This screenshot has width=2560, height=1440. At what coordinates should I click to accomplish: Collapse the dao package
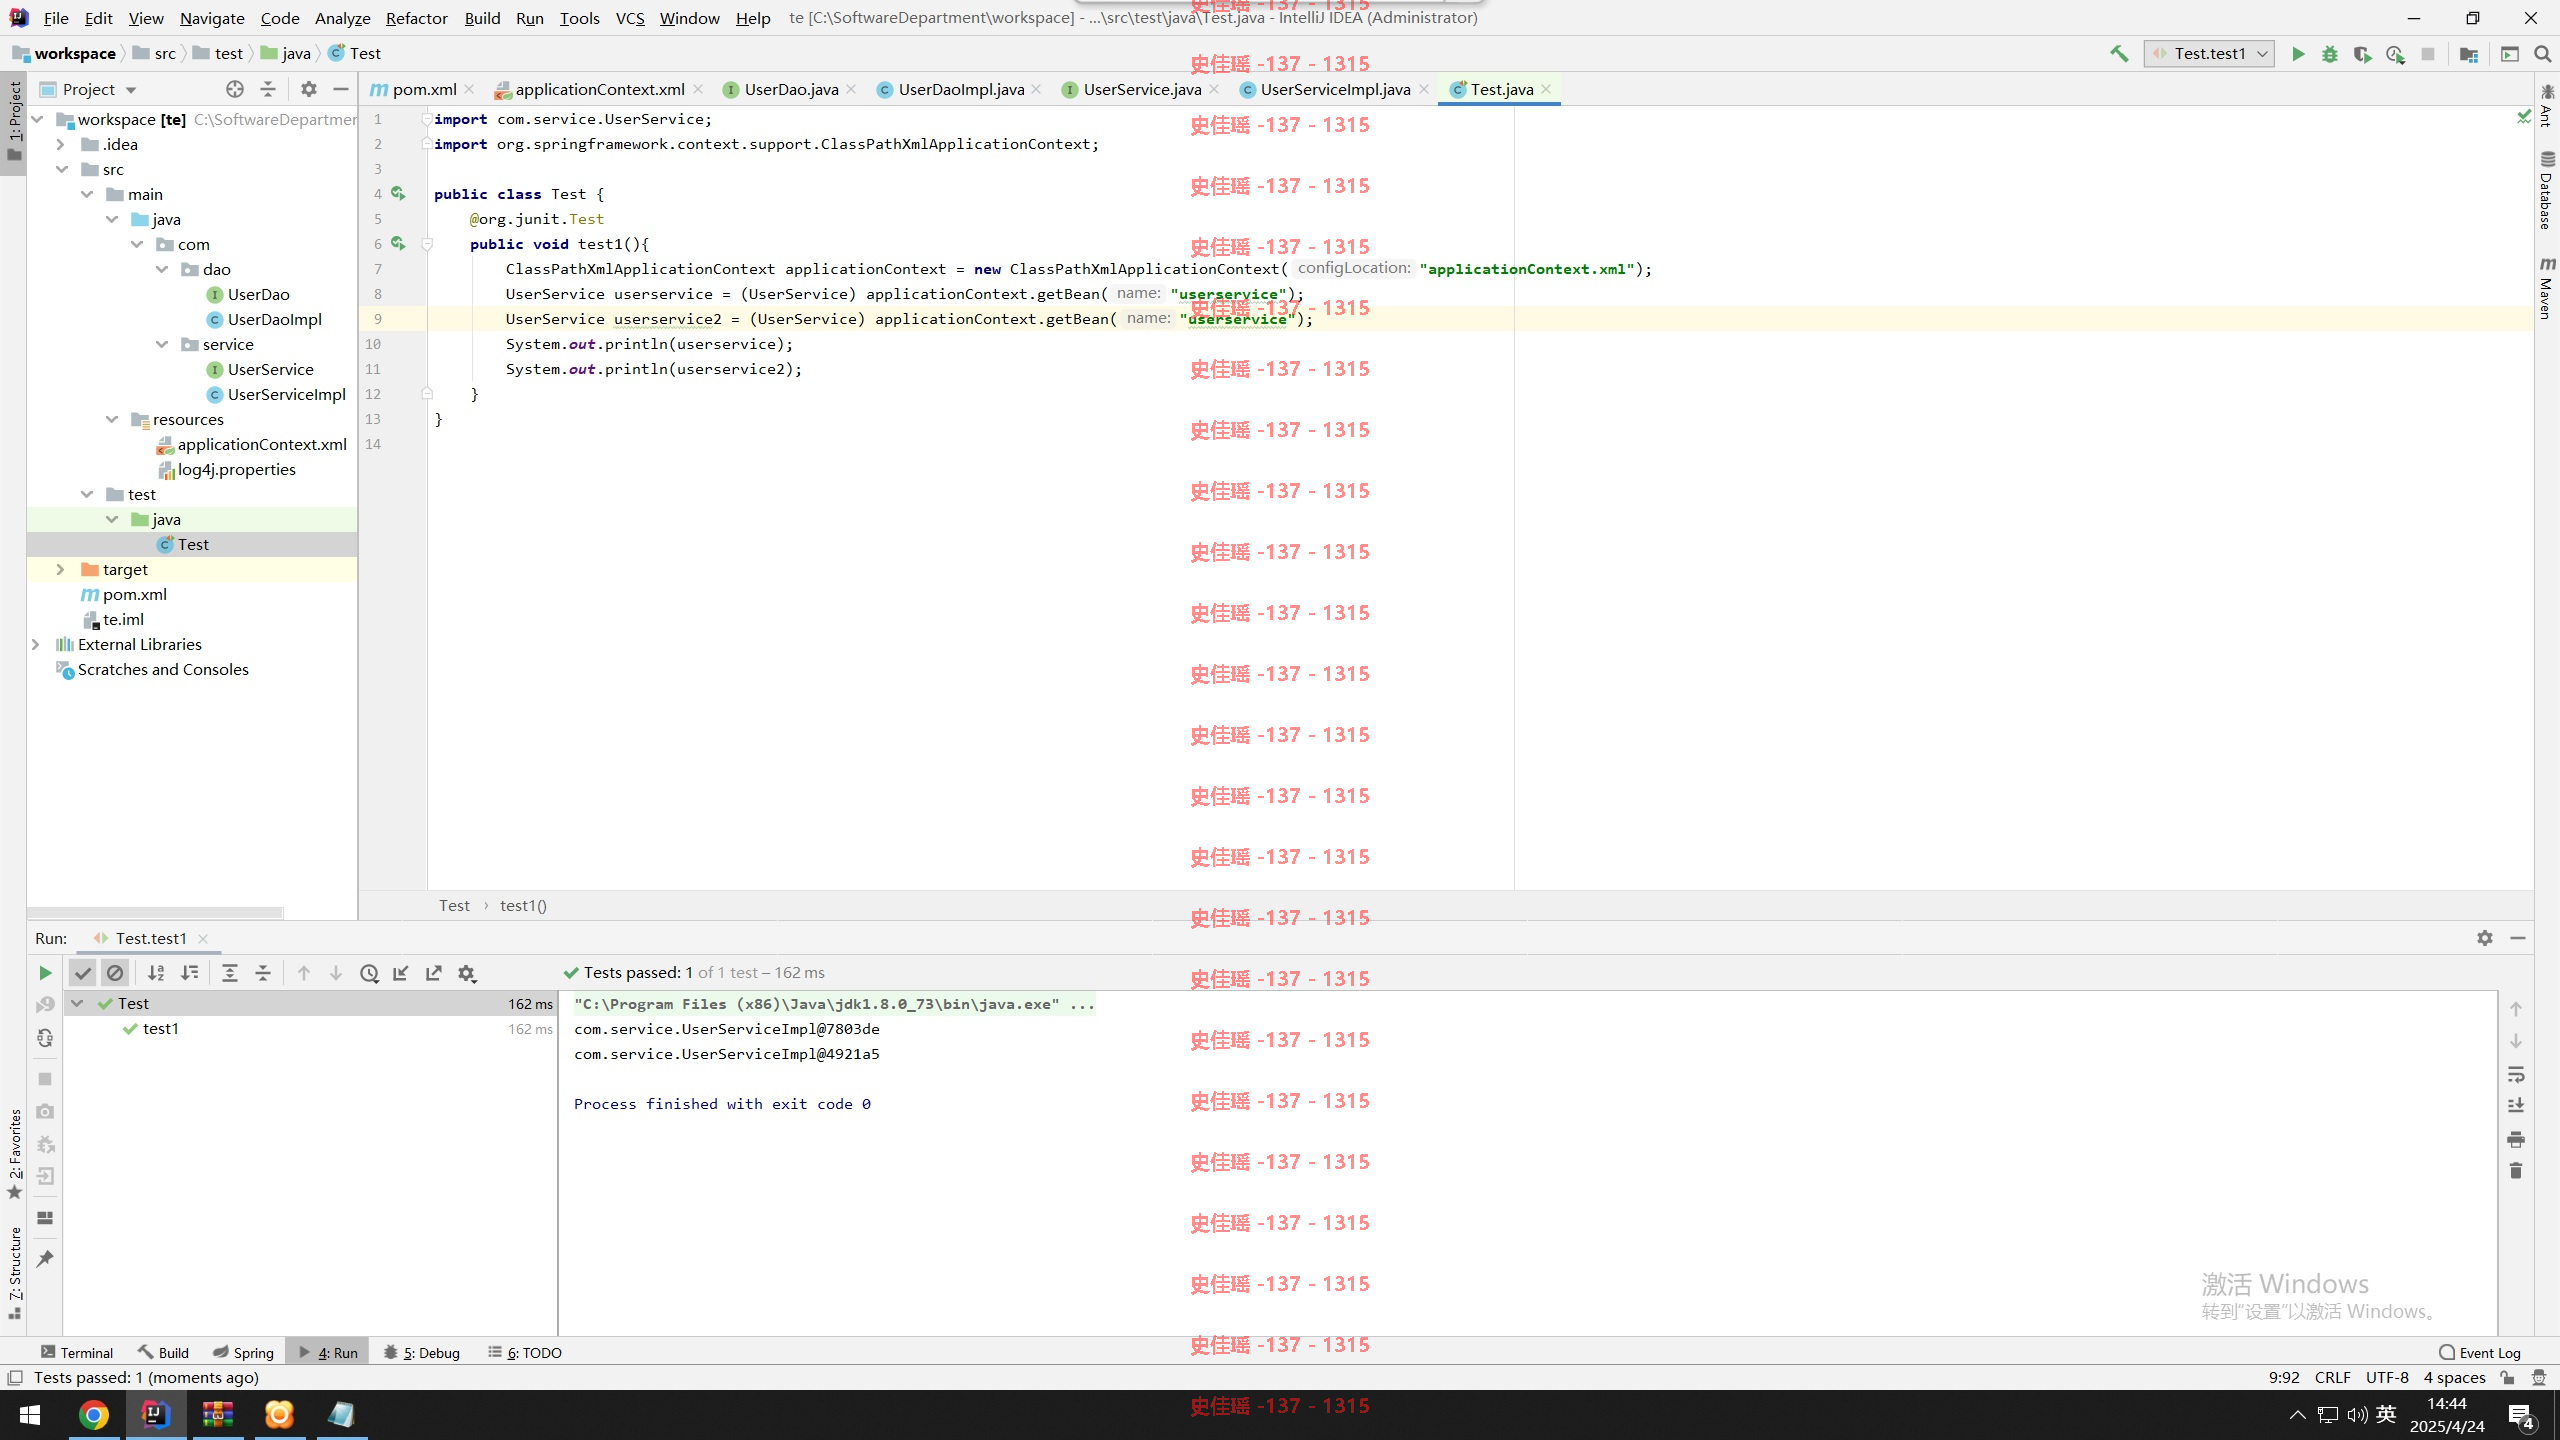(x=161, y=269)
